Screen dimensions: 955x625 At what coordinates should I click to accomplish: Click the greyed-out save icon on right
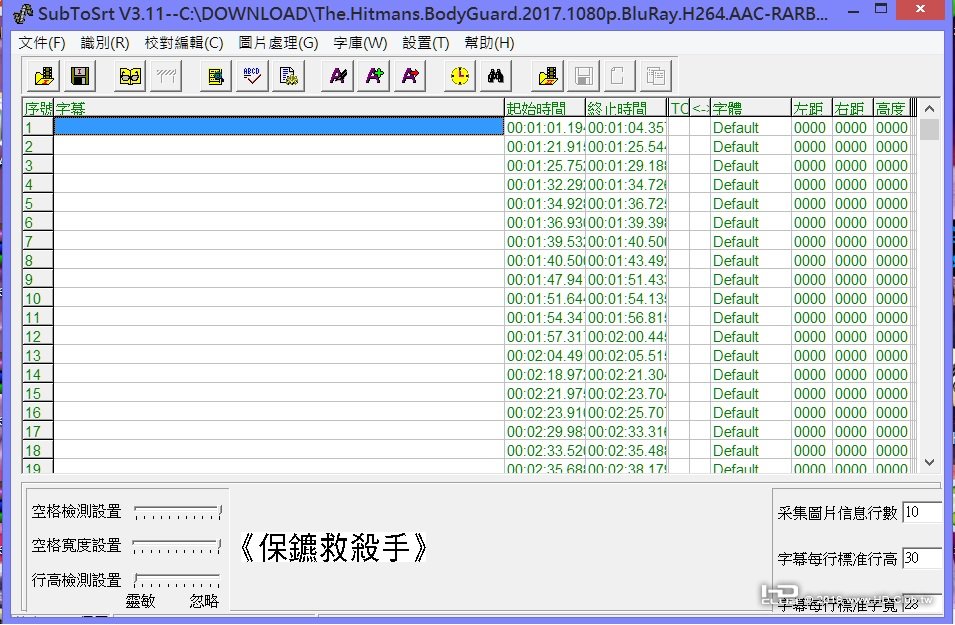583,76
